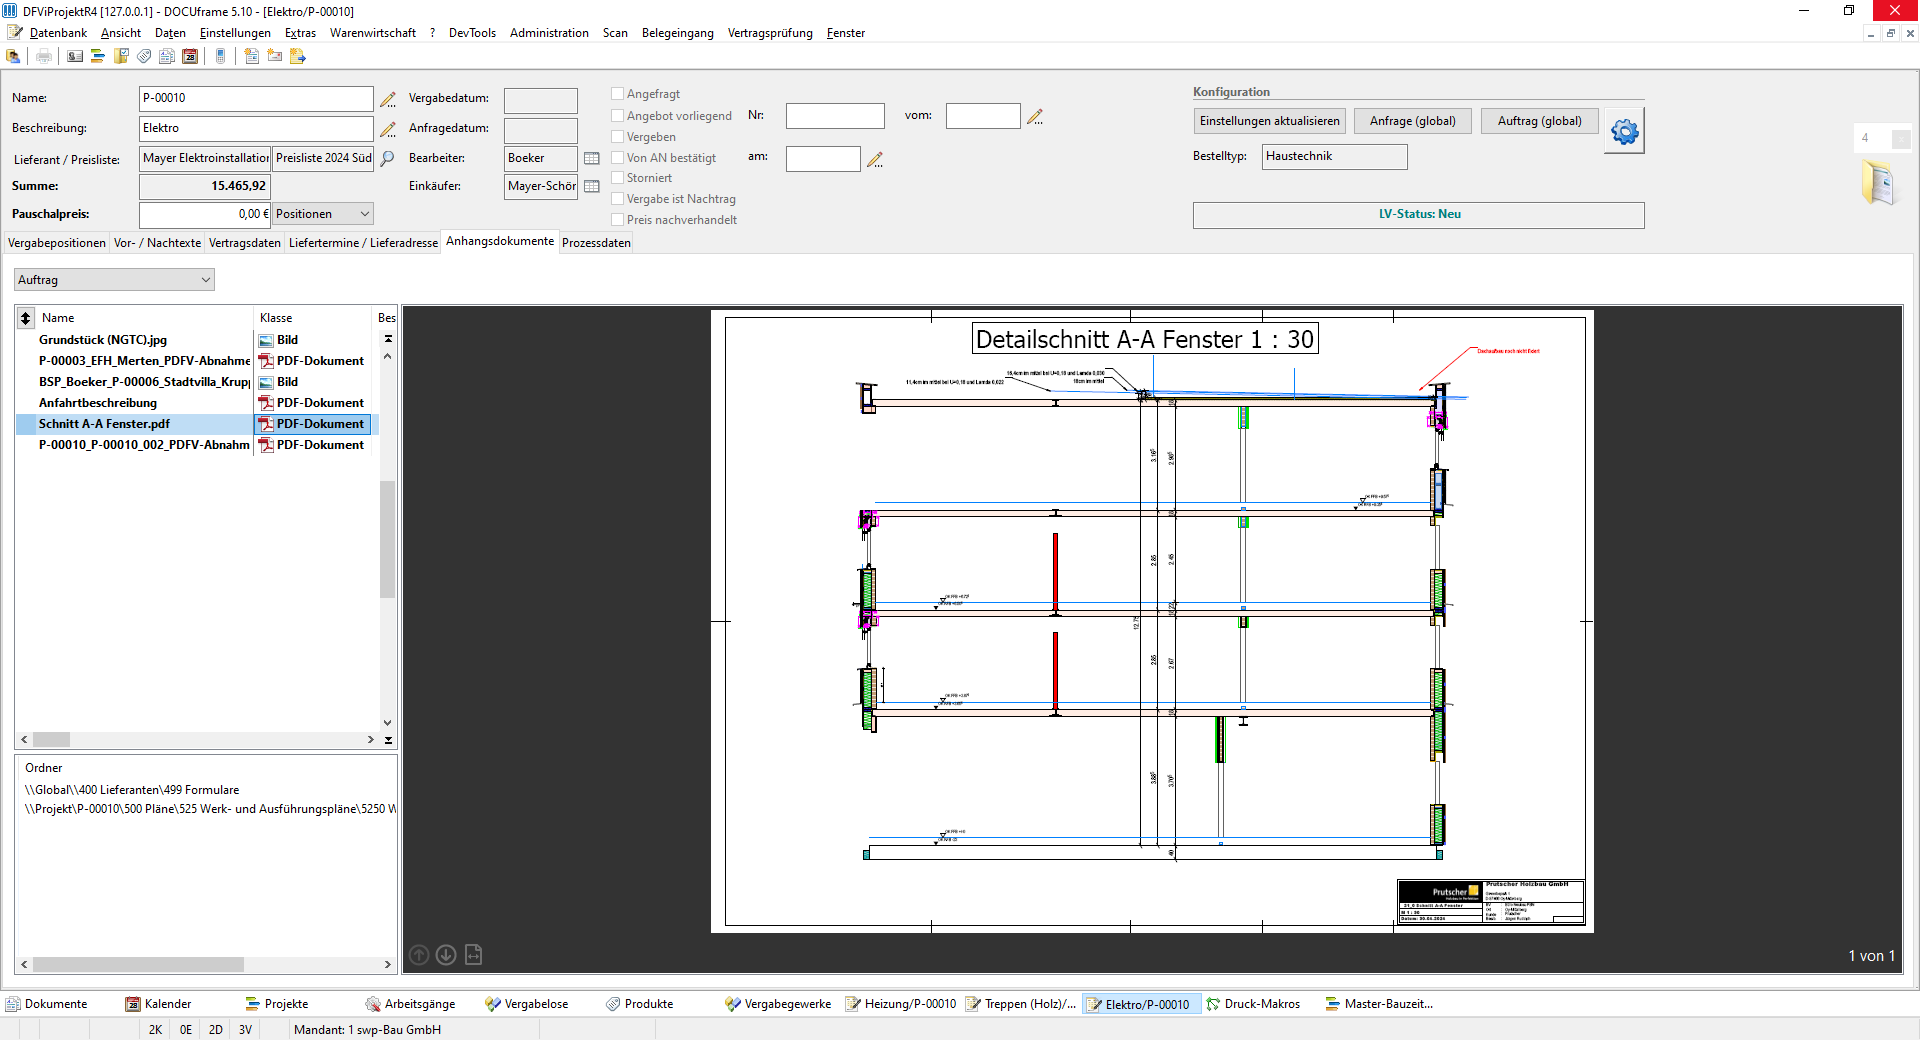The image size is (1920, 1040).
Task: Click the users folder toolbar icon
Action: (x=14, y=56)
